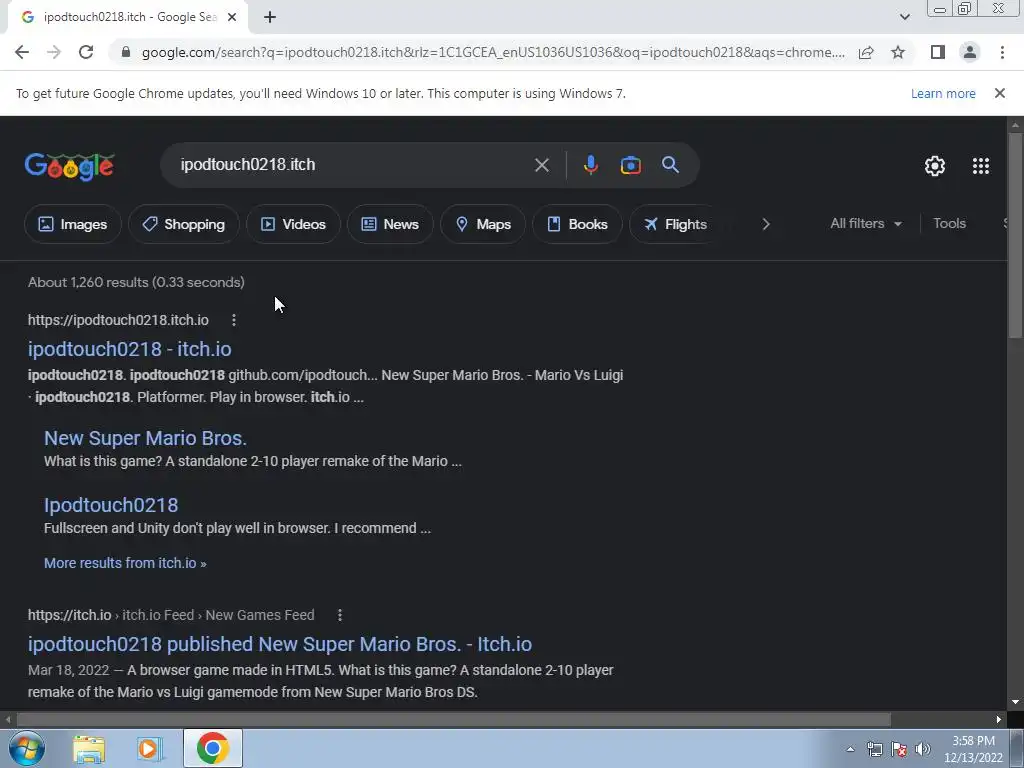Expand the All filters dropdown

[x=865, y=223]
